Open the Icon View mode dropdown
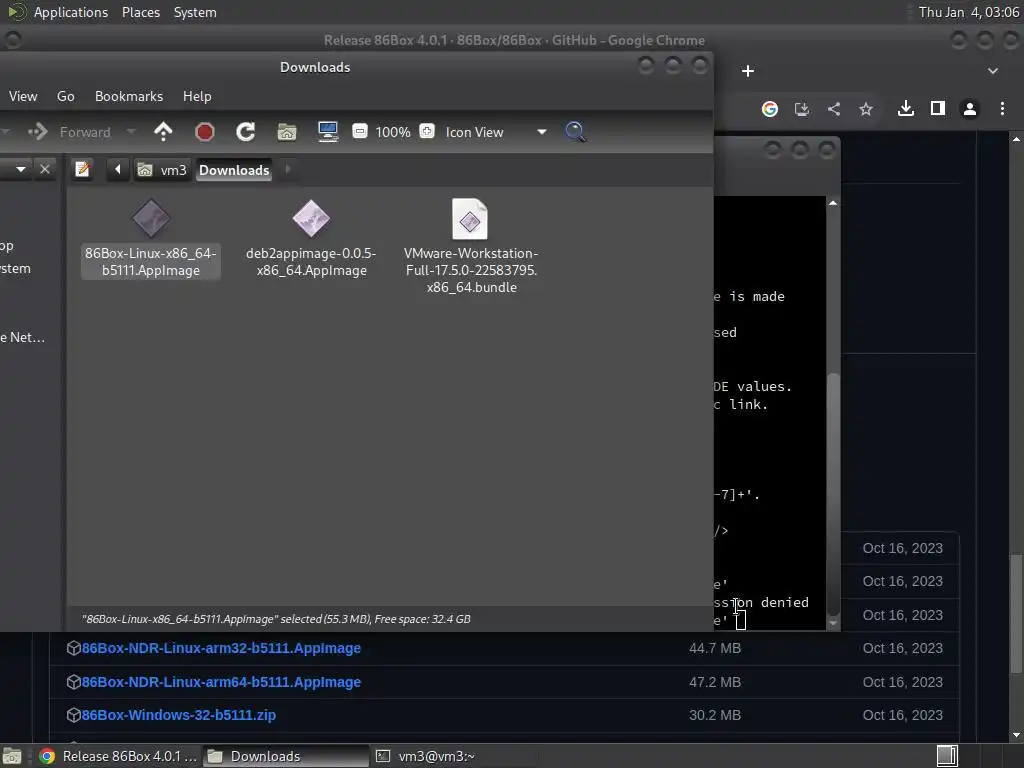The image size is (1024, 768). [x=496, y=132]
